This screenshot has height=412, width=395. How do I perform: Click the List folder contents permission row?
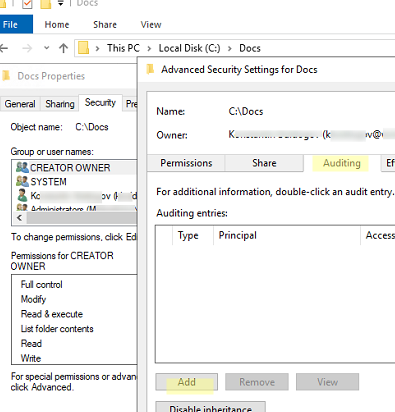[57, 329]
